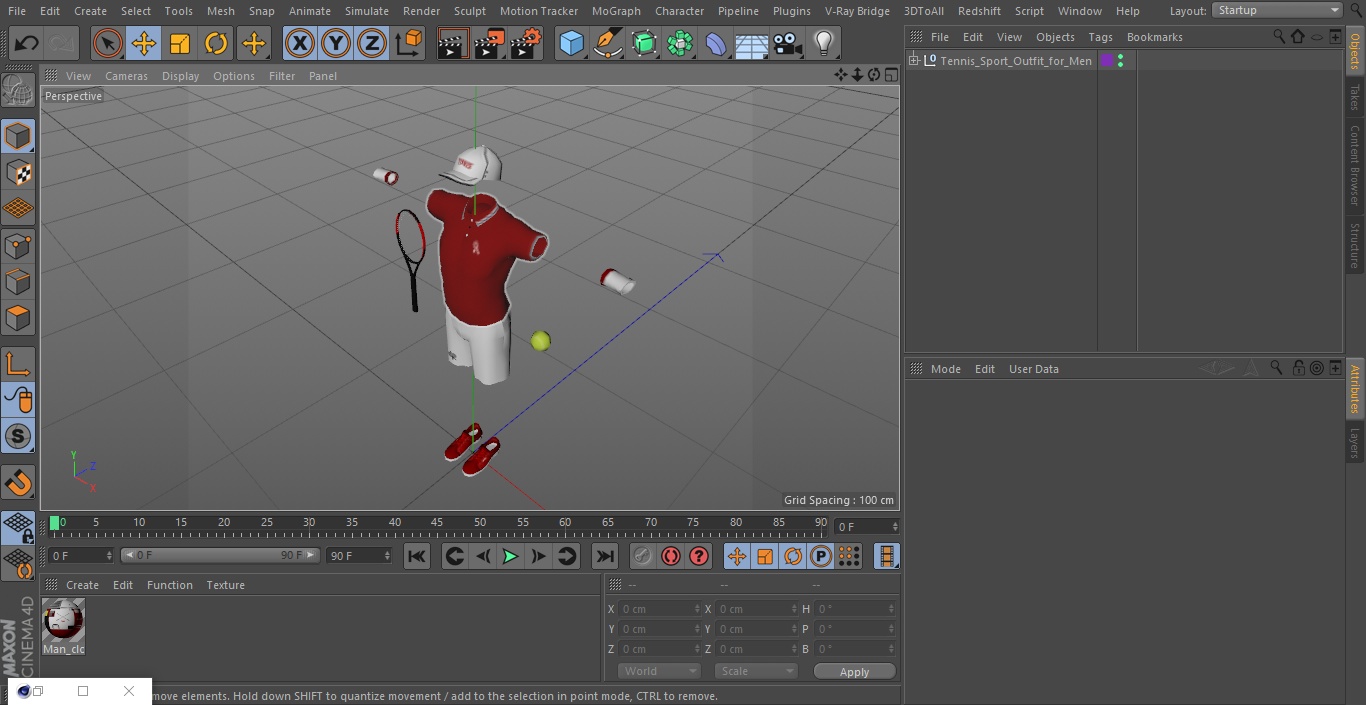Click the Make Editable icon
The image size is (1366, 705).
tap(18, 91)
